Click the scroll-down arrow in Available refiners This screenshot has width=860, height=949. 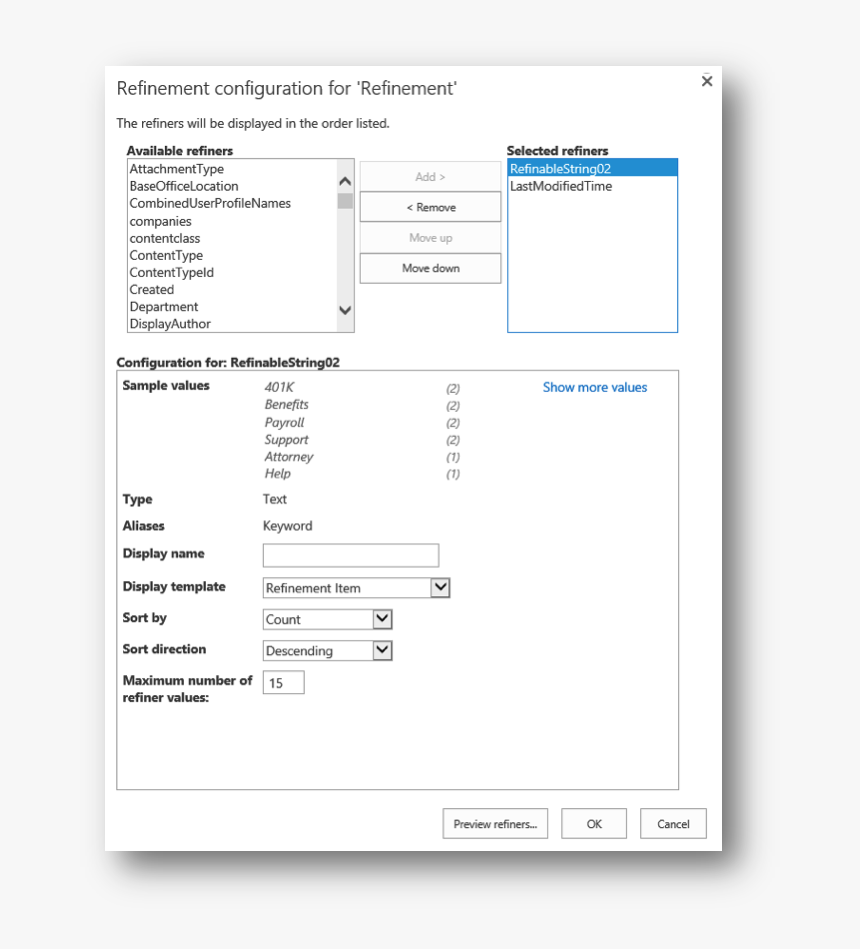[345, 312]
